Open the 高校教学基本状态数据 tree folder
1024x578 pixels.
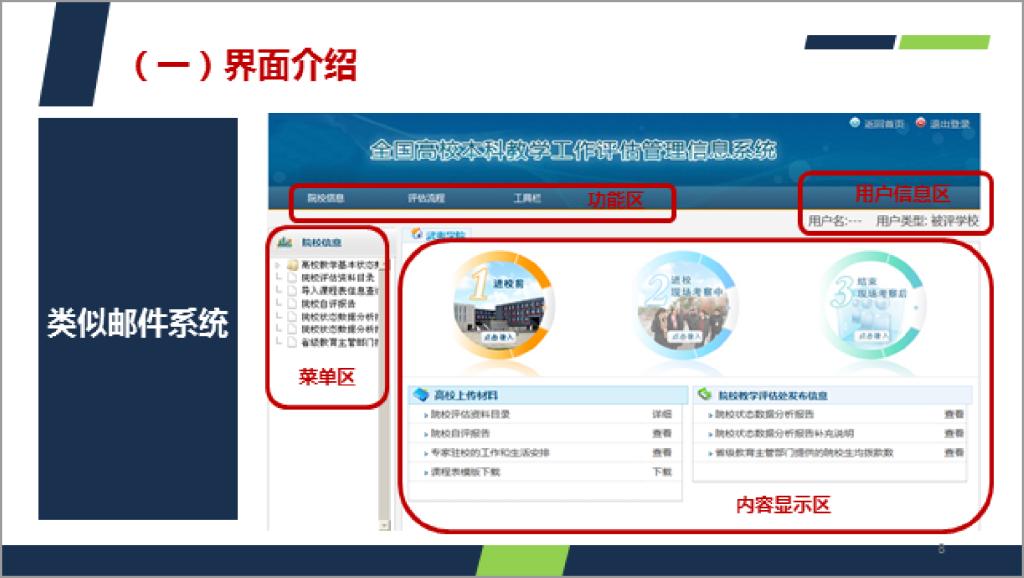(340, 265)
